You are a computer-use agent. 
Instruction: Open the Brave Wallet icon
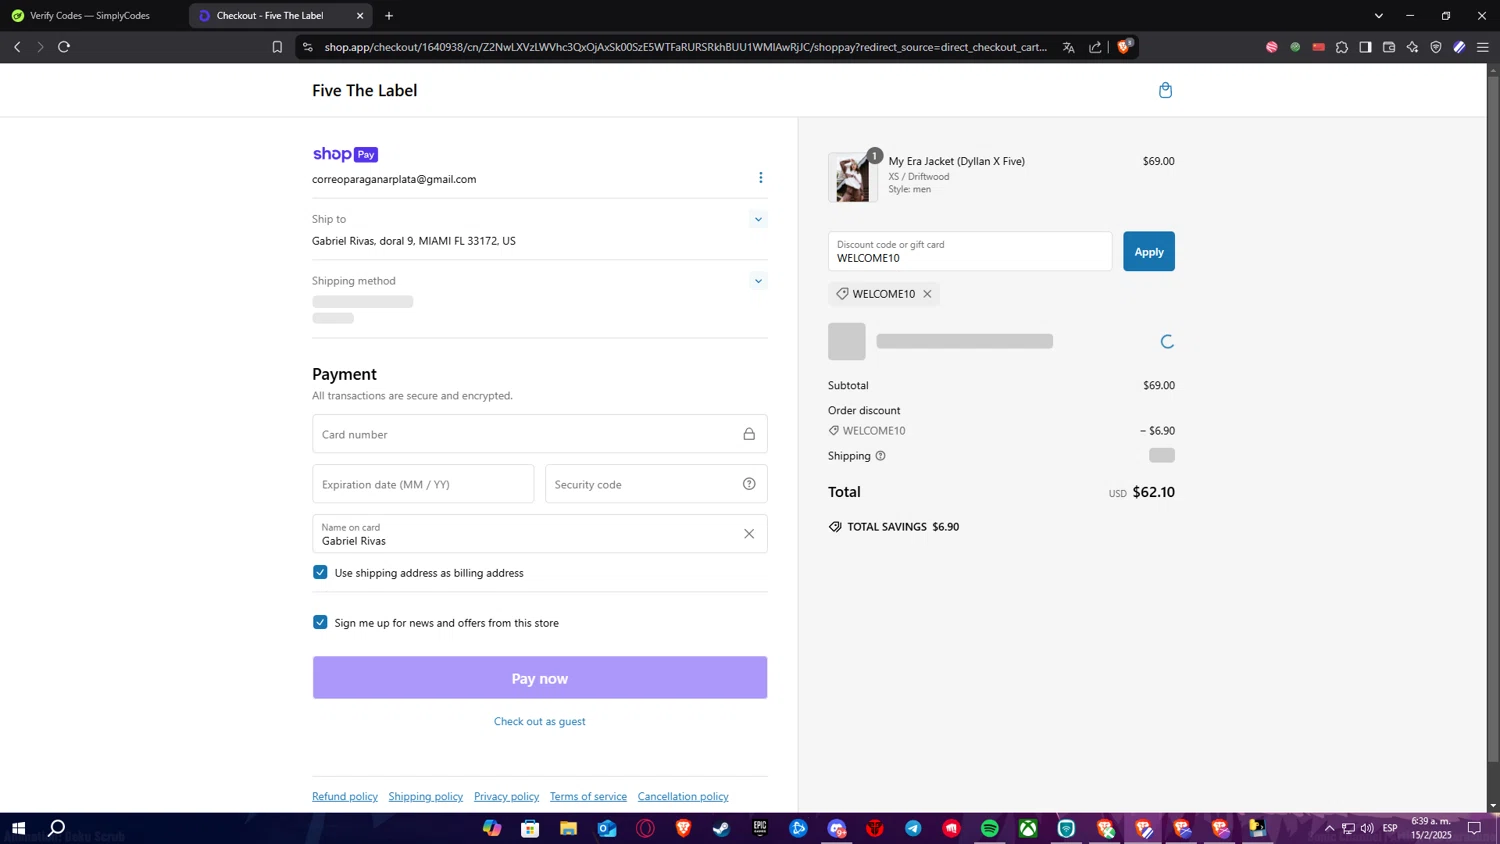coord(1389,47)
